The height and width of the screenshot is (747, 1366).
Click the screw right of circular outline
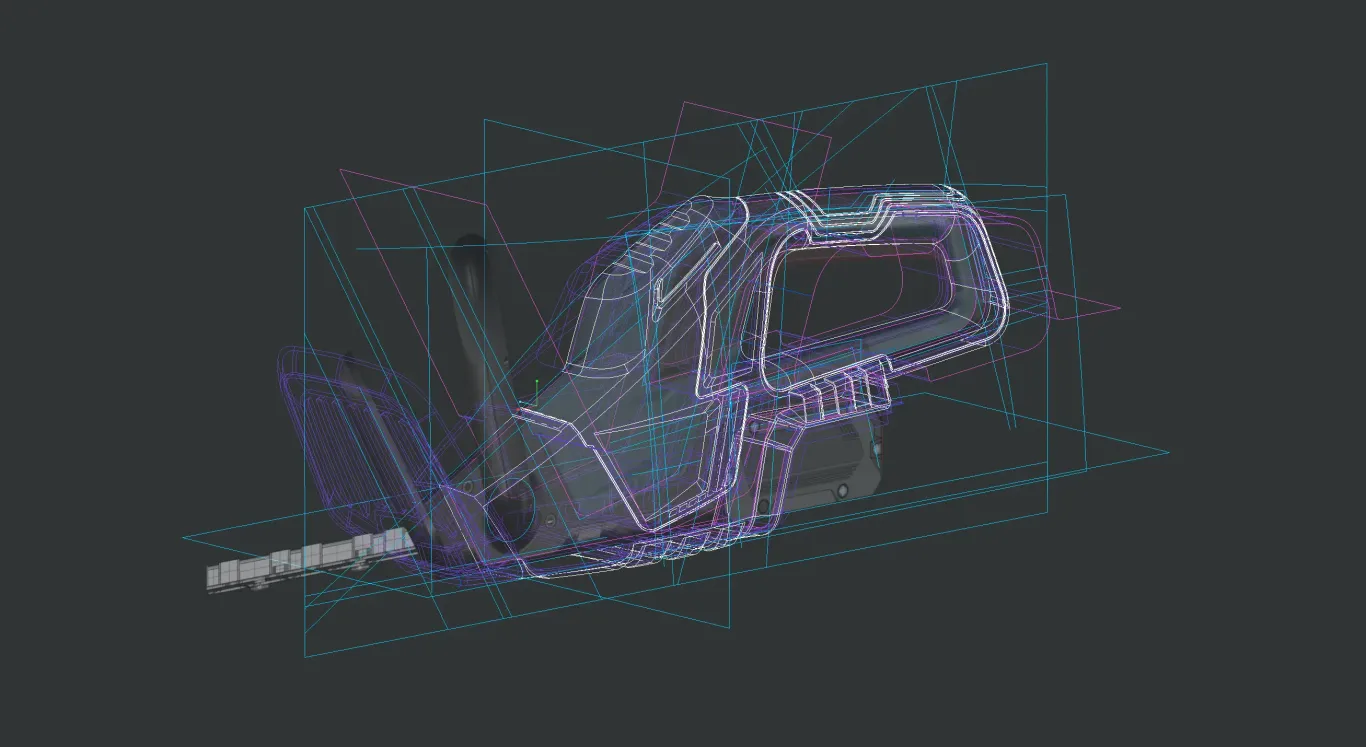[x=549, y=519]
